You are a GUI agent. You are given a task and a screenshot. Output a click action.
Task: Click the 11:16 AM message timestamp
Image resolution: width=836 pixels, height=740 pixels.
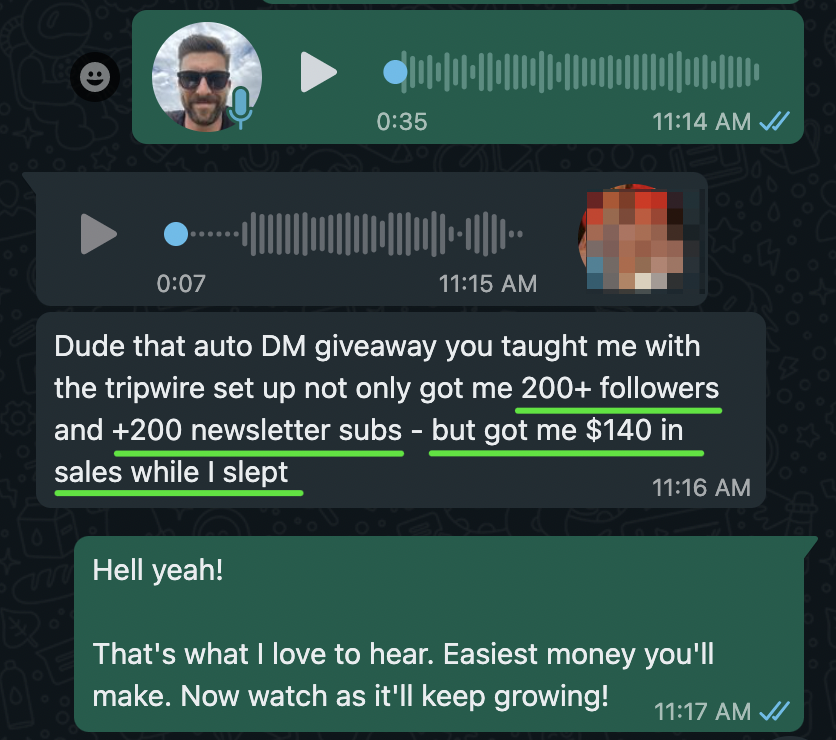(701, 488)
